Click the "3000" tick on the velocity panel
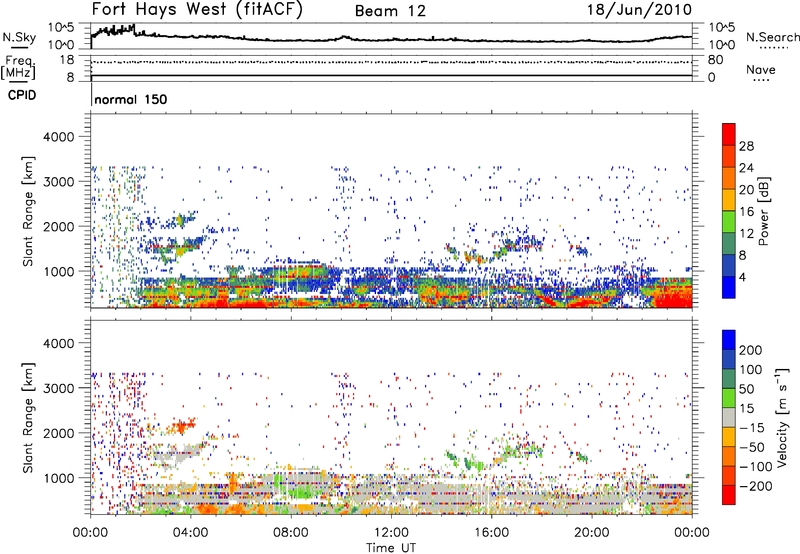The width and height of the screenshot is (800, 554). pyautogui.click(x=59, y=388)
